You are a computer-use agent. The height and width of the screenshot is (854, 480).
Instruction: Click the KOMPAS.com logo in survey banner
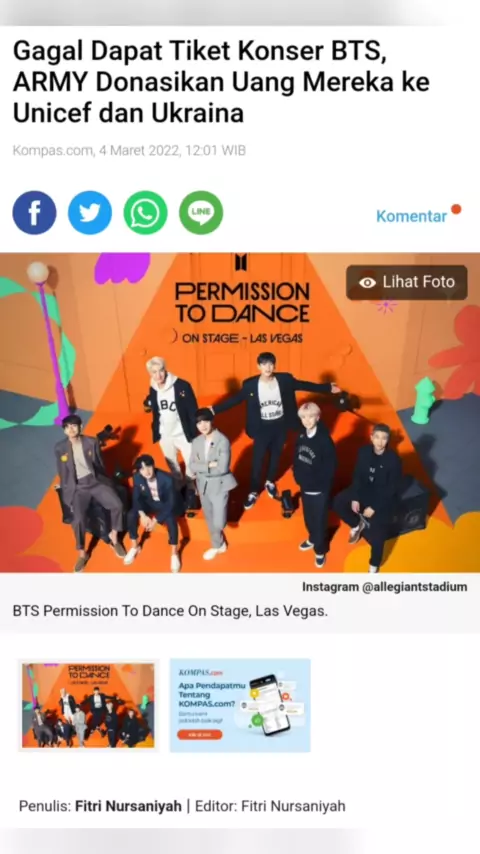pos(193,672)
